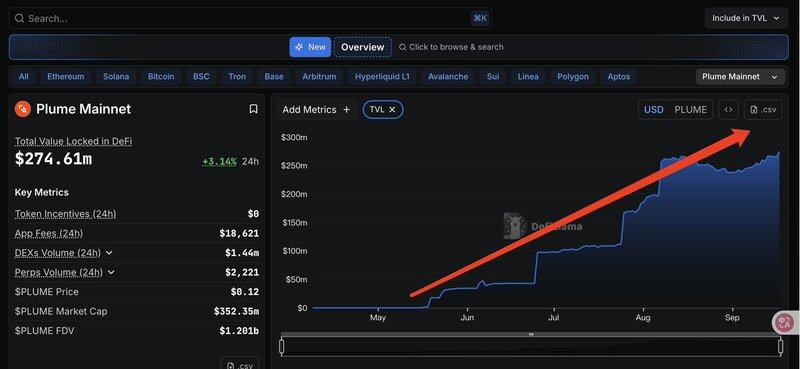800x369 pixels.
Task: Remove the TVL metric chip
Action: point(392,109)
